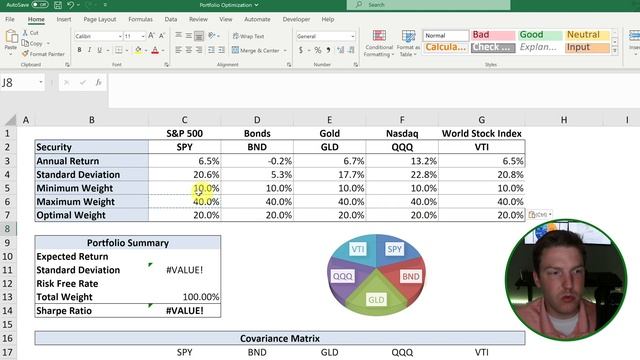Click Save icon in title bar
The width and height of the screenshot is (640, 360).
(x=58, y=5)
